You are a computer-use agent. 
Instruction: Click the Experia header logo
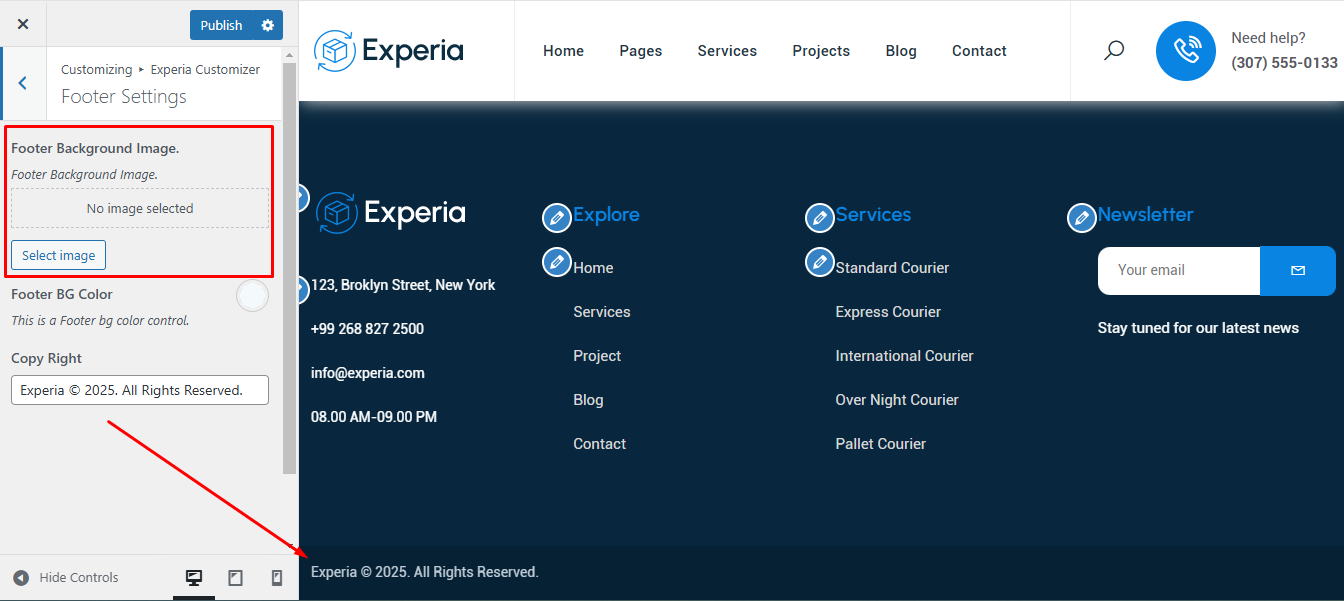[388, 50]
